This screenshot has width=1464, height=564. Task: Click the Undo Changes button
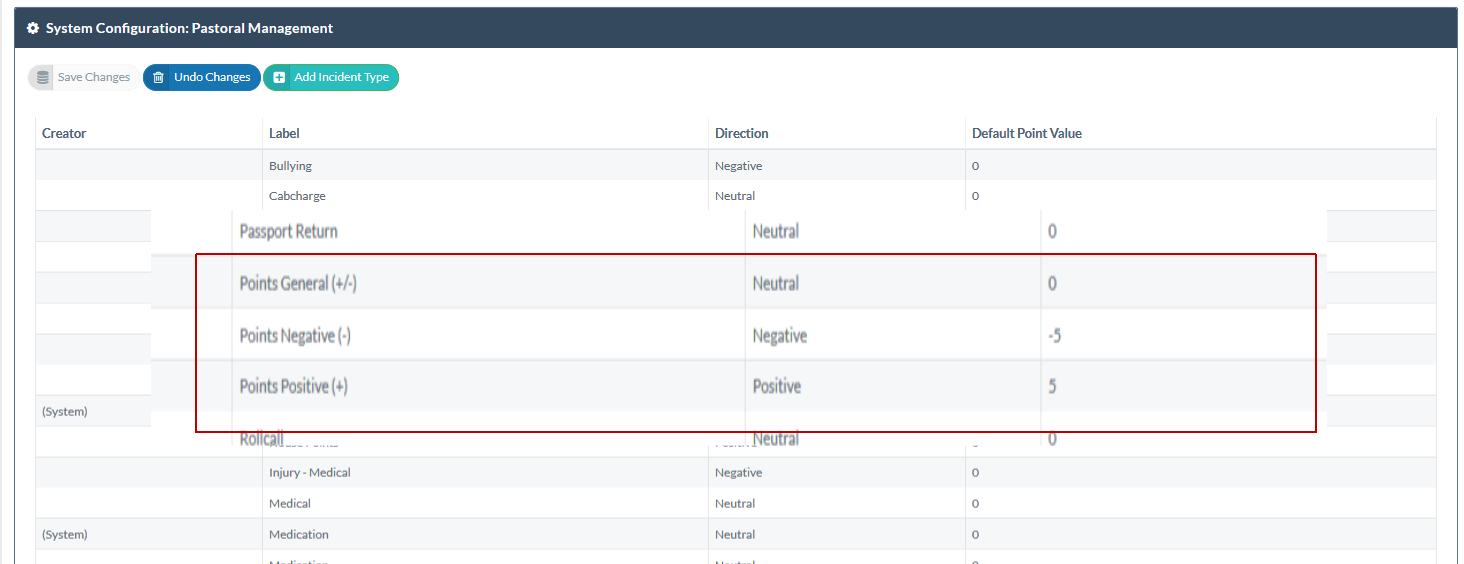pos(202,77)
